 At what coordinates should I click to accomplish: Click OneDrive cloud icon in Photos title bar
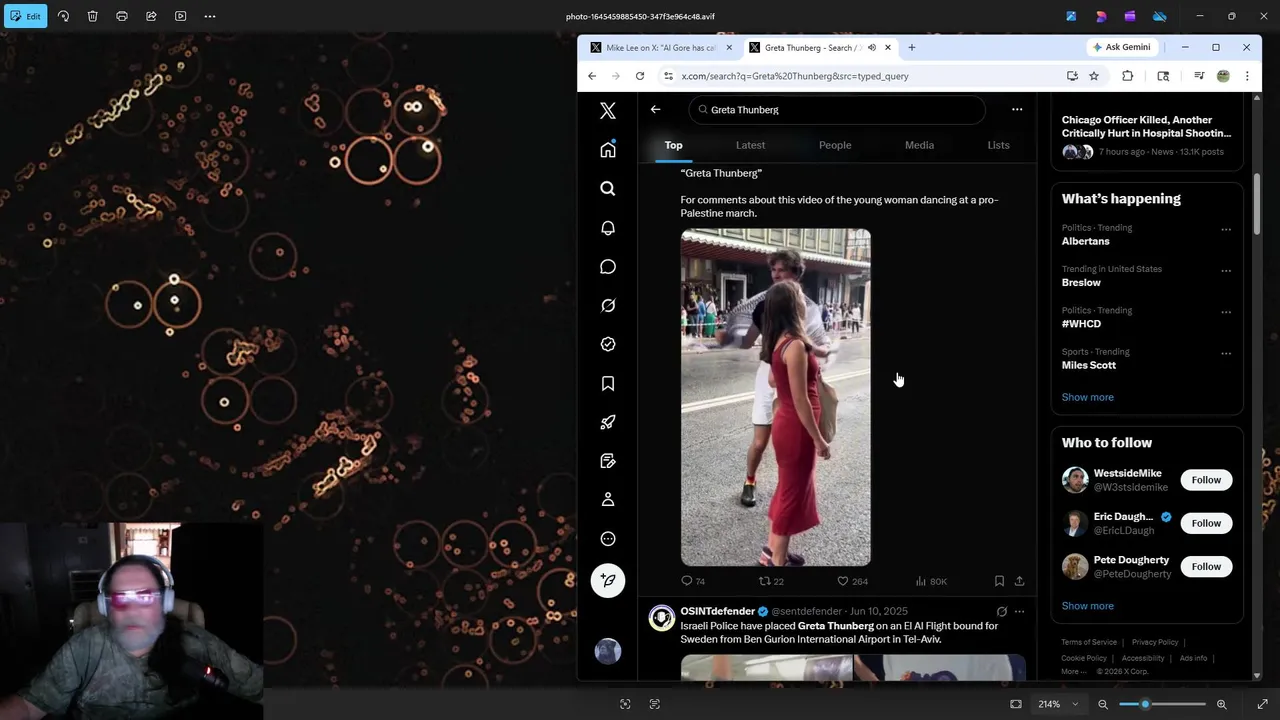click(x=1160, y=16)
